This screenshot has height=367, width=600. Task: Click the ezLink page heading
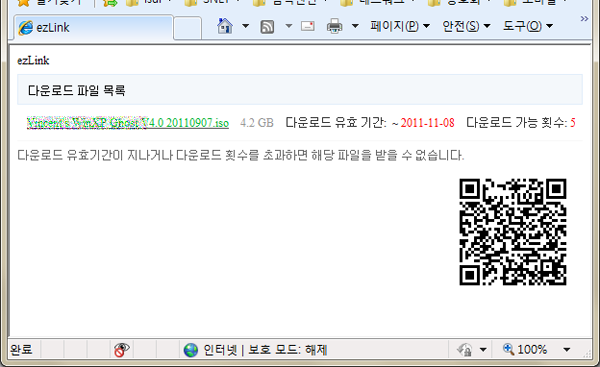[x=33, y=60]
